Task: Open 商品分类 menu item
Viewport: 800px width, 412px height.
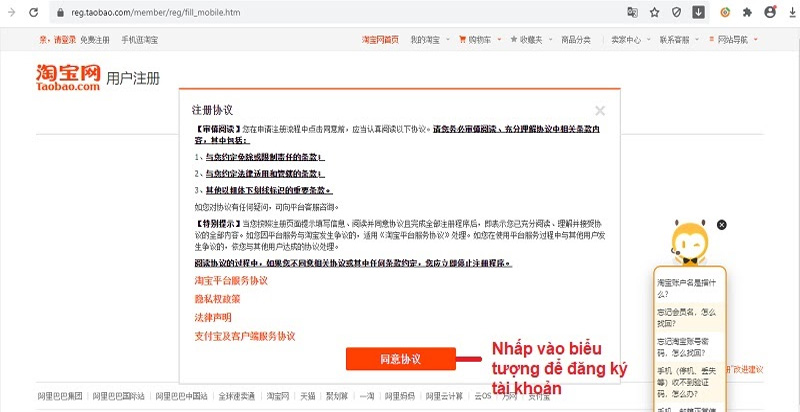Action: pos(576,40)
